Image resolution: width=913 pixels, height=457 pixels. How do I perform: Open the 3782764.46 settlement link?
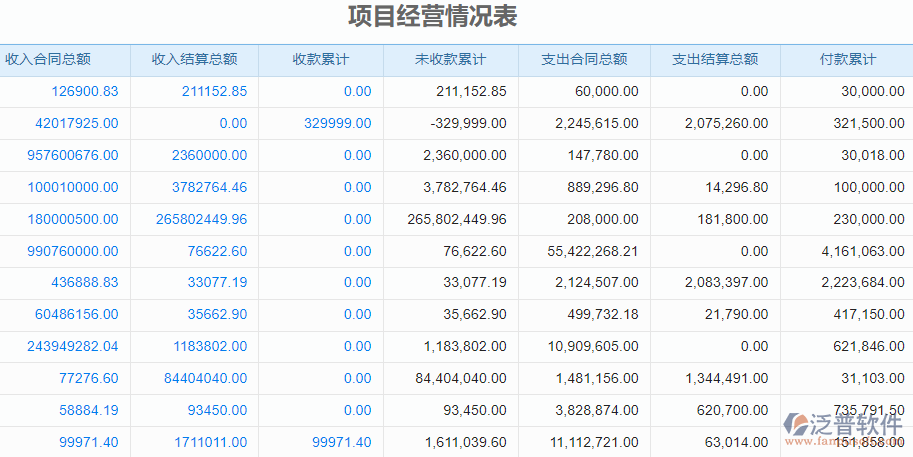[209, 188]
